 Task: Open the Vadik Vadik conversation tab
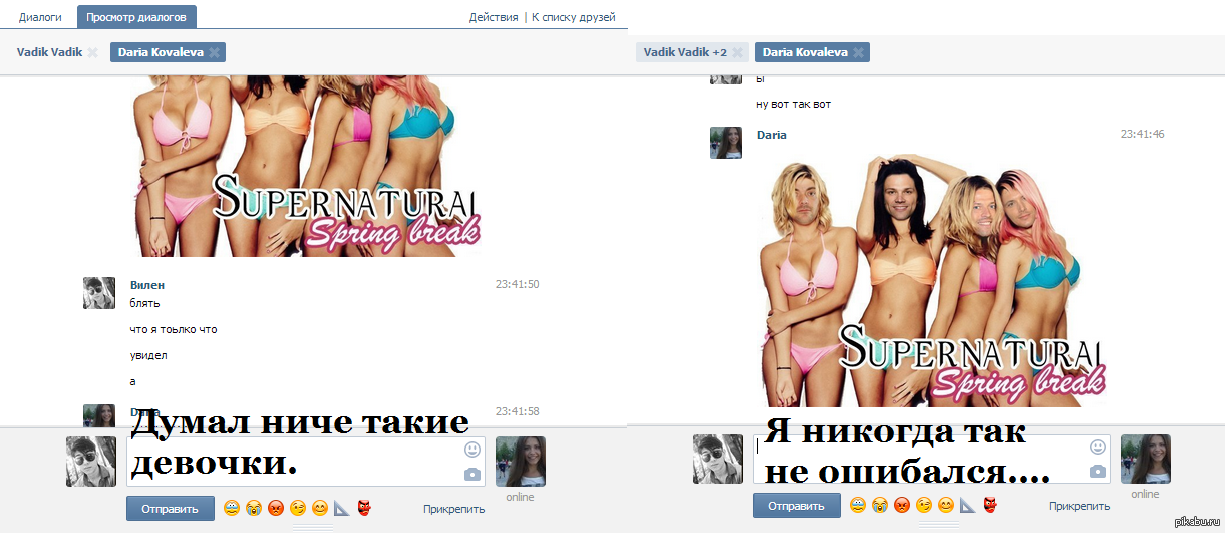(50, 52)
